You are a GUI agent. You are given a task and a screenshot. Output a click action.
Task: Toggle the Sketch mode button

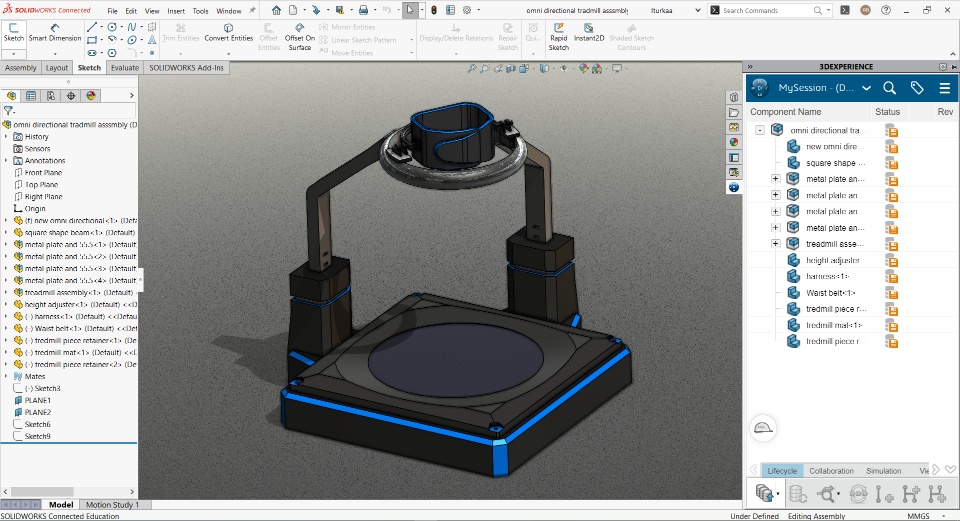click(x=13, y=32)
